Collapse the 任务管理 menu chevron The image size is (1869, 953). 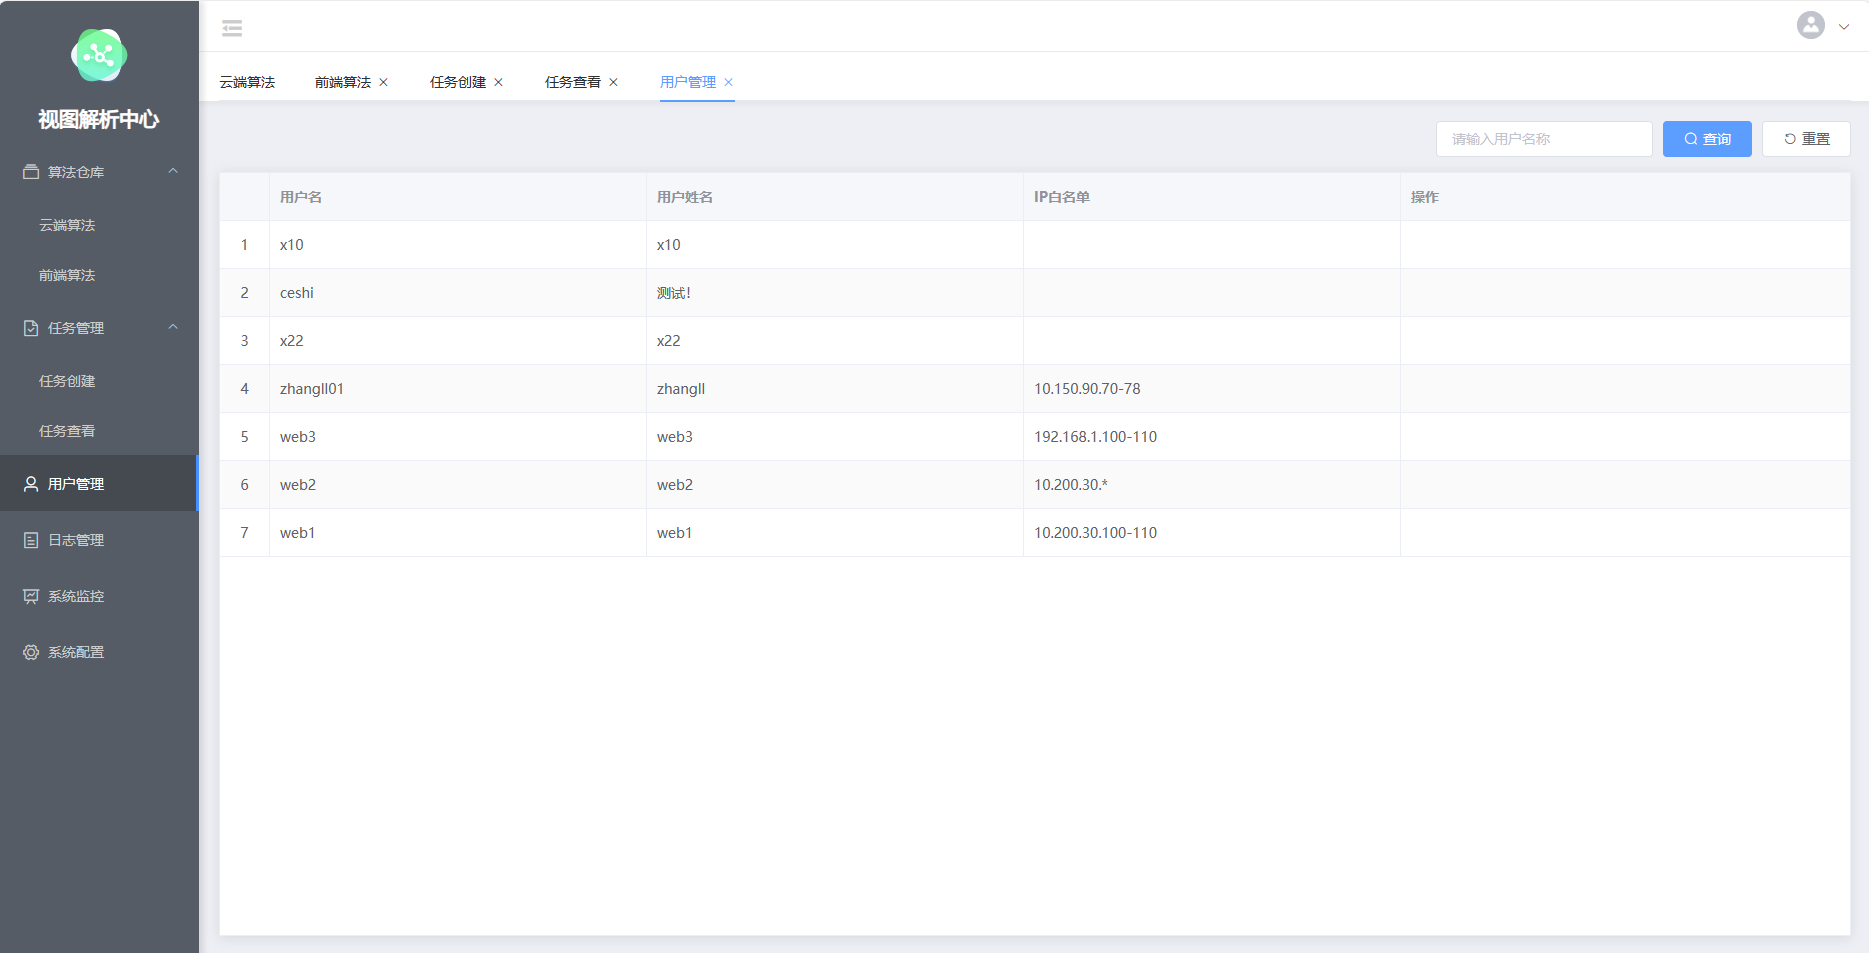(173, 327)
